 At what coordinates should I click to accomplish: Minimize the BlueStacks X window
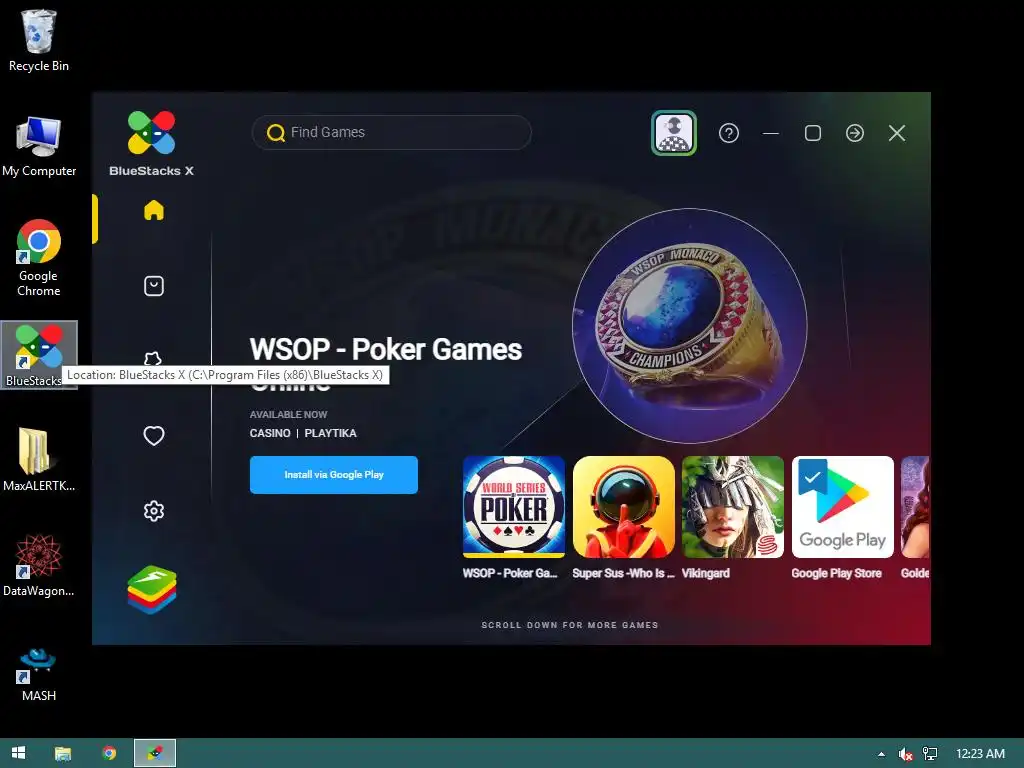tap(771, 133)
